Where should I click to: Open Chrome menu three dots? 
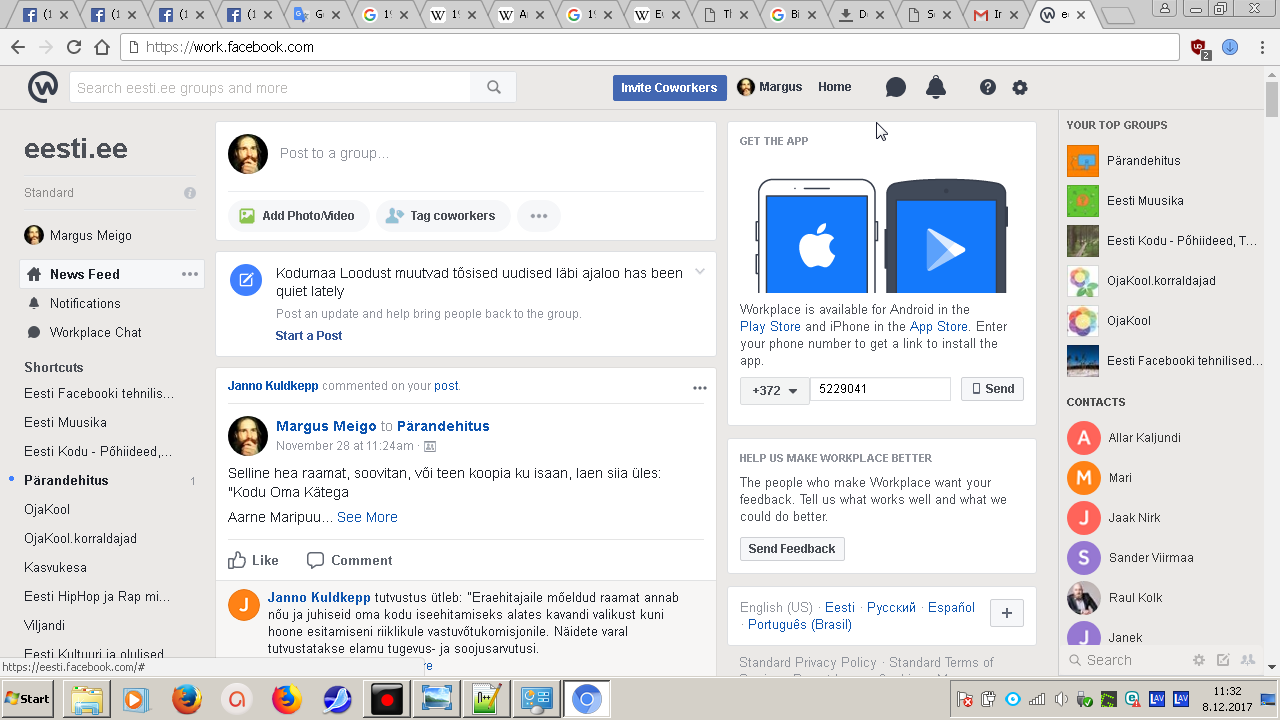[1262, 47]
